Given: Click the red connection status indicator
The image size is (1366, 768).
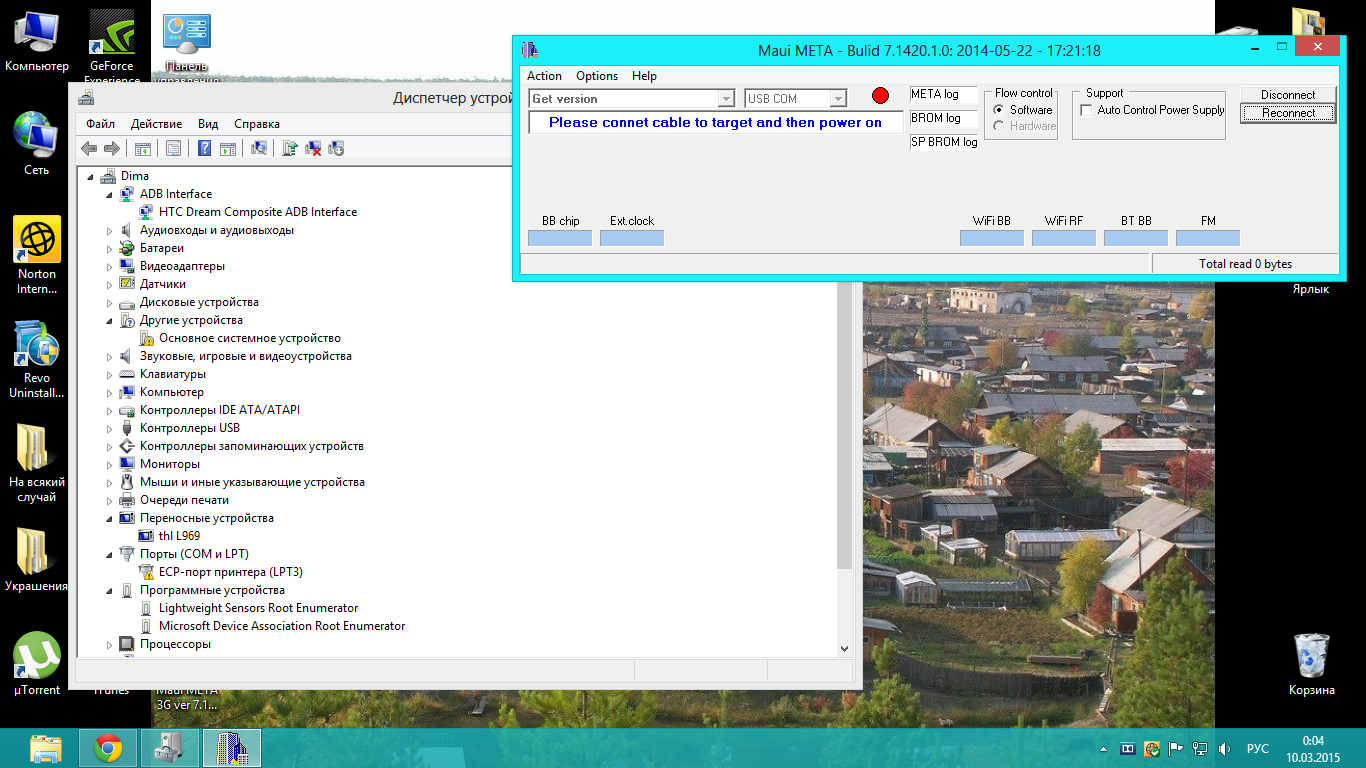Looking at the screenshot, I should coord(880,96).
